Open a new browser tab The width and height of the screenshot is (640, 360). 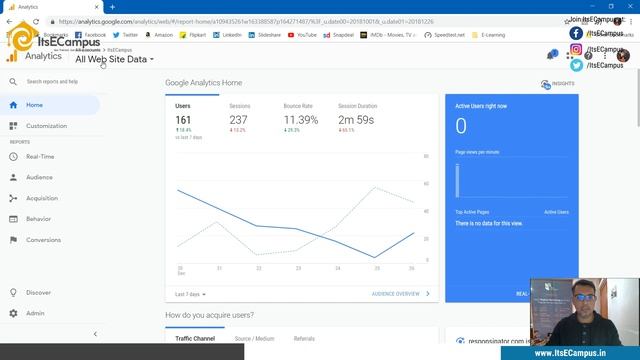pyautogui.click(x=112, y=7)
